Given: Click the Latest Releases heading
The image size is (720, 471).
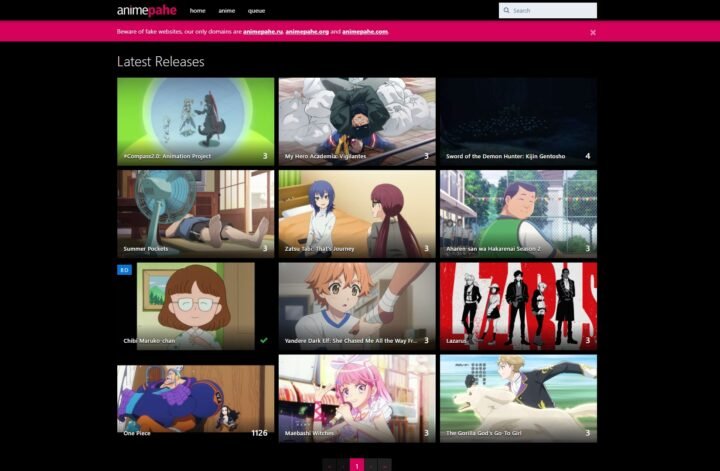Looking at the screenshot, I should pyautogui.click(x=160, y=62).
